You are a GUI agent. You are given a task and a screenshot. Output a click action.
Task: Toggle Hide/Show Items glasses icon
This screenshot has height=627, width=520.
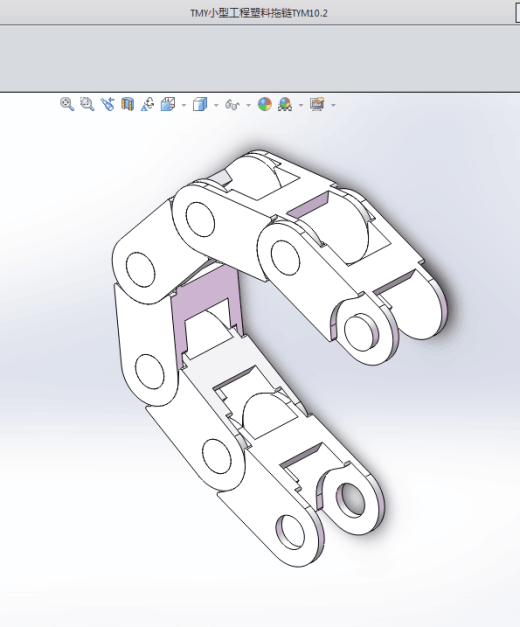(x=232, y=105)
